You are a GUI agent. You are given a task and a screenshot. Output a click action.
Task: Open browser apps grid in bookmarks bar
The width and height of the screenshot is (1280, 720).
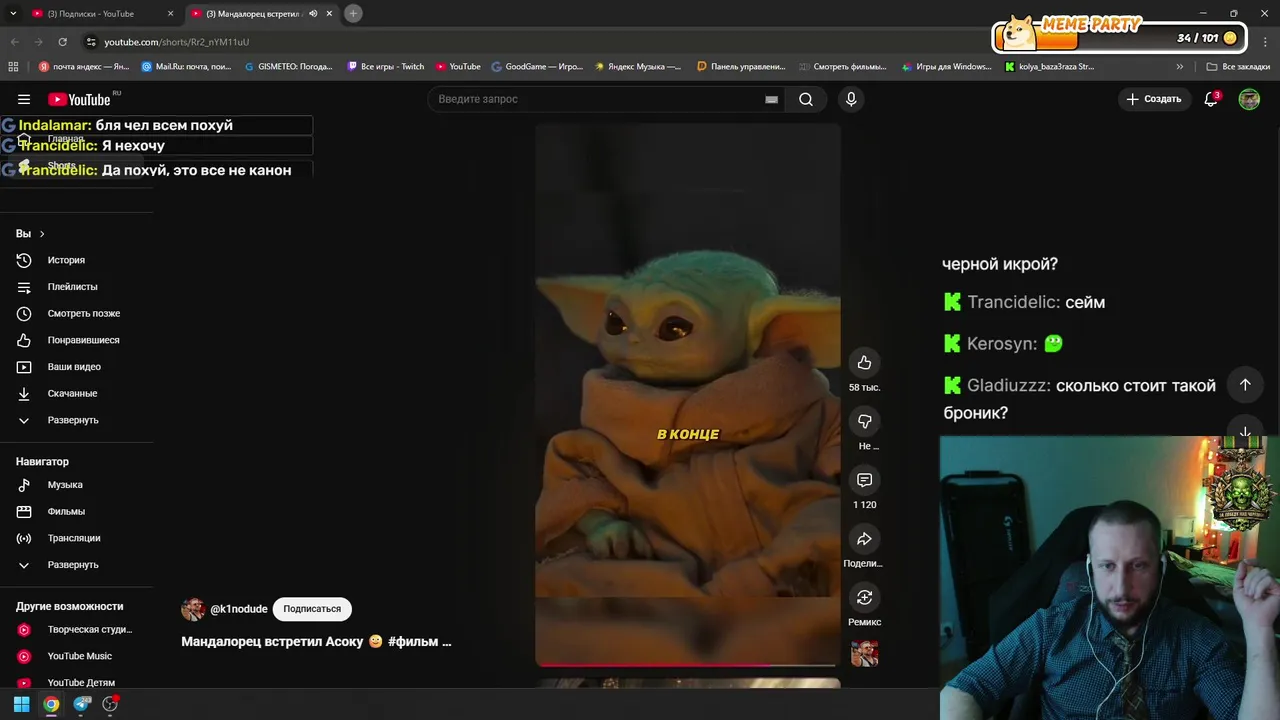point(13,67)
